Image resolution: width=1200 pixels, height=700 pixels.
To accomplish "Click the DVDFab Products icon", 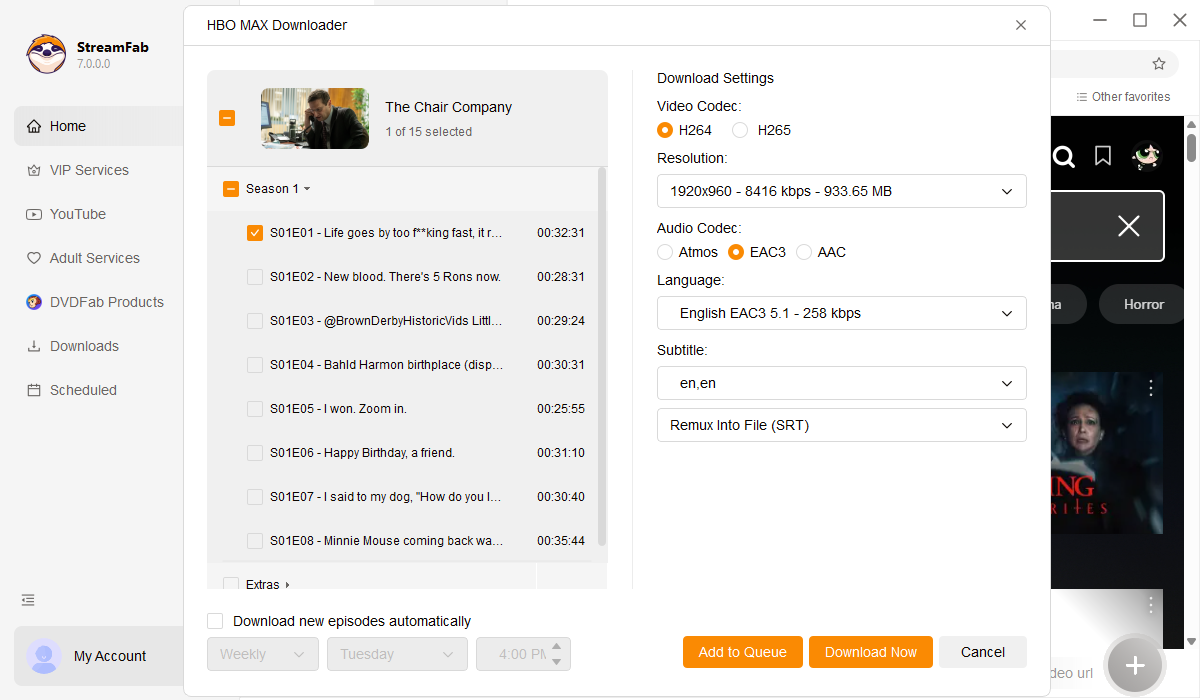I will click(34, 302).
